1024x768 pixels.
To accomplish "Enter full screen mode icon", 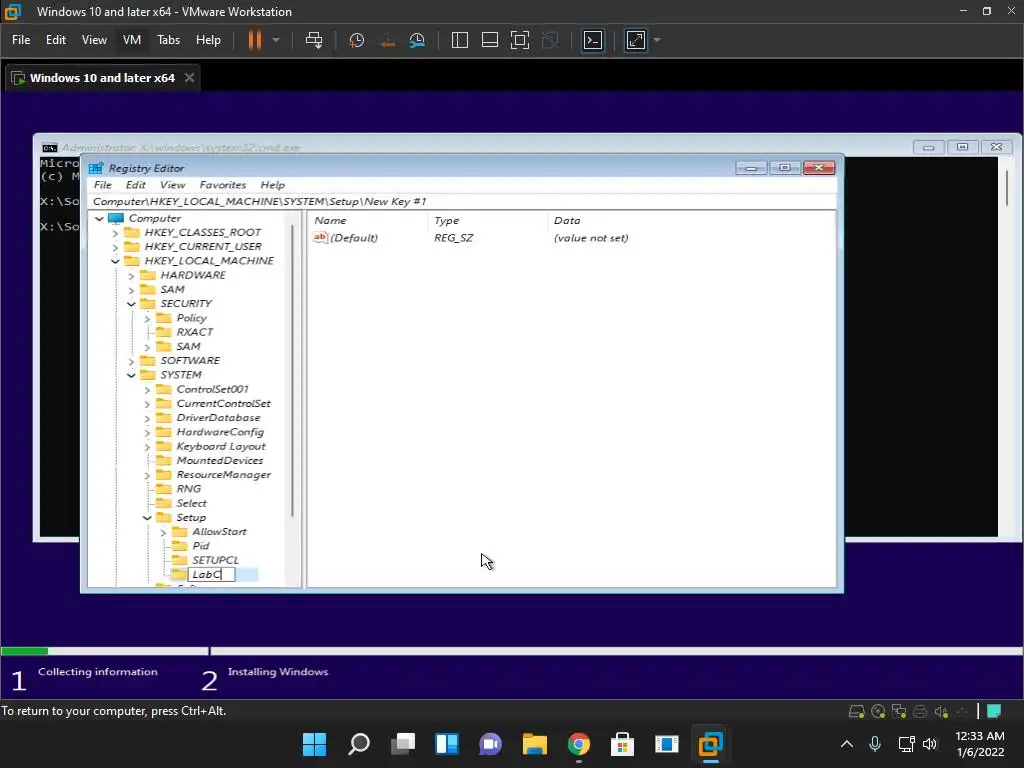I will point(520,40).
